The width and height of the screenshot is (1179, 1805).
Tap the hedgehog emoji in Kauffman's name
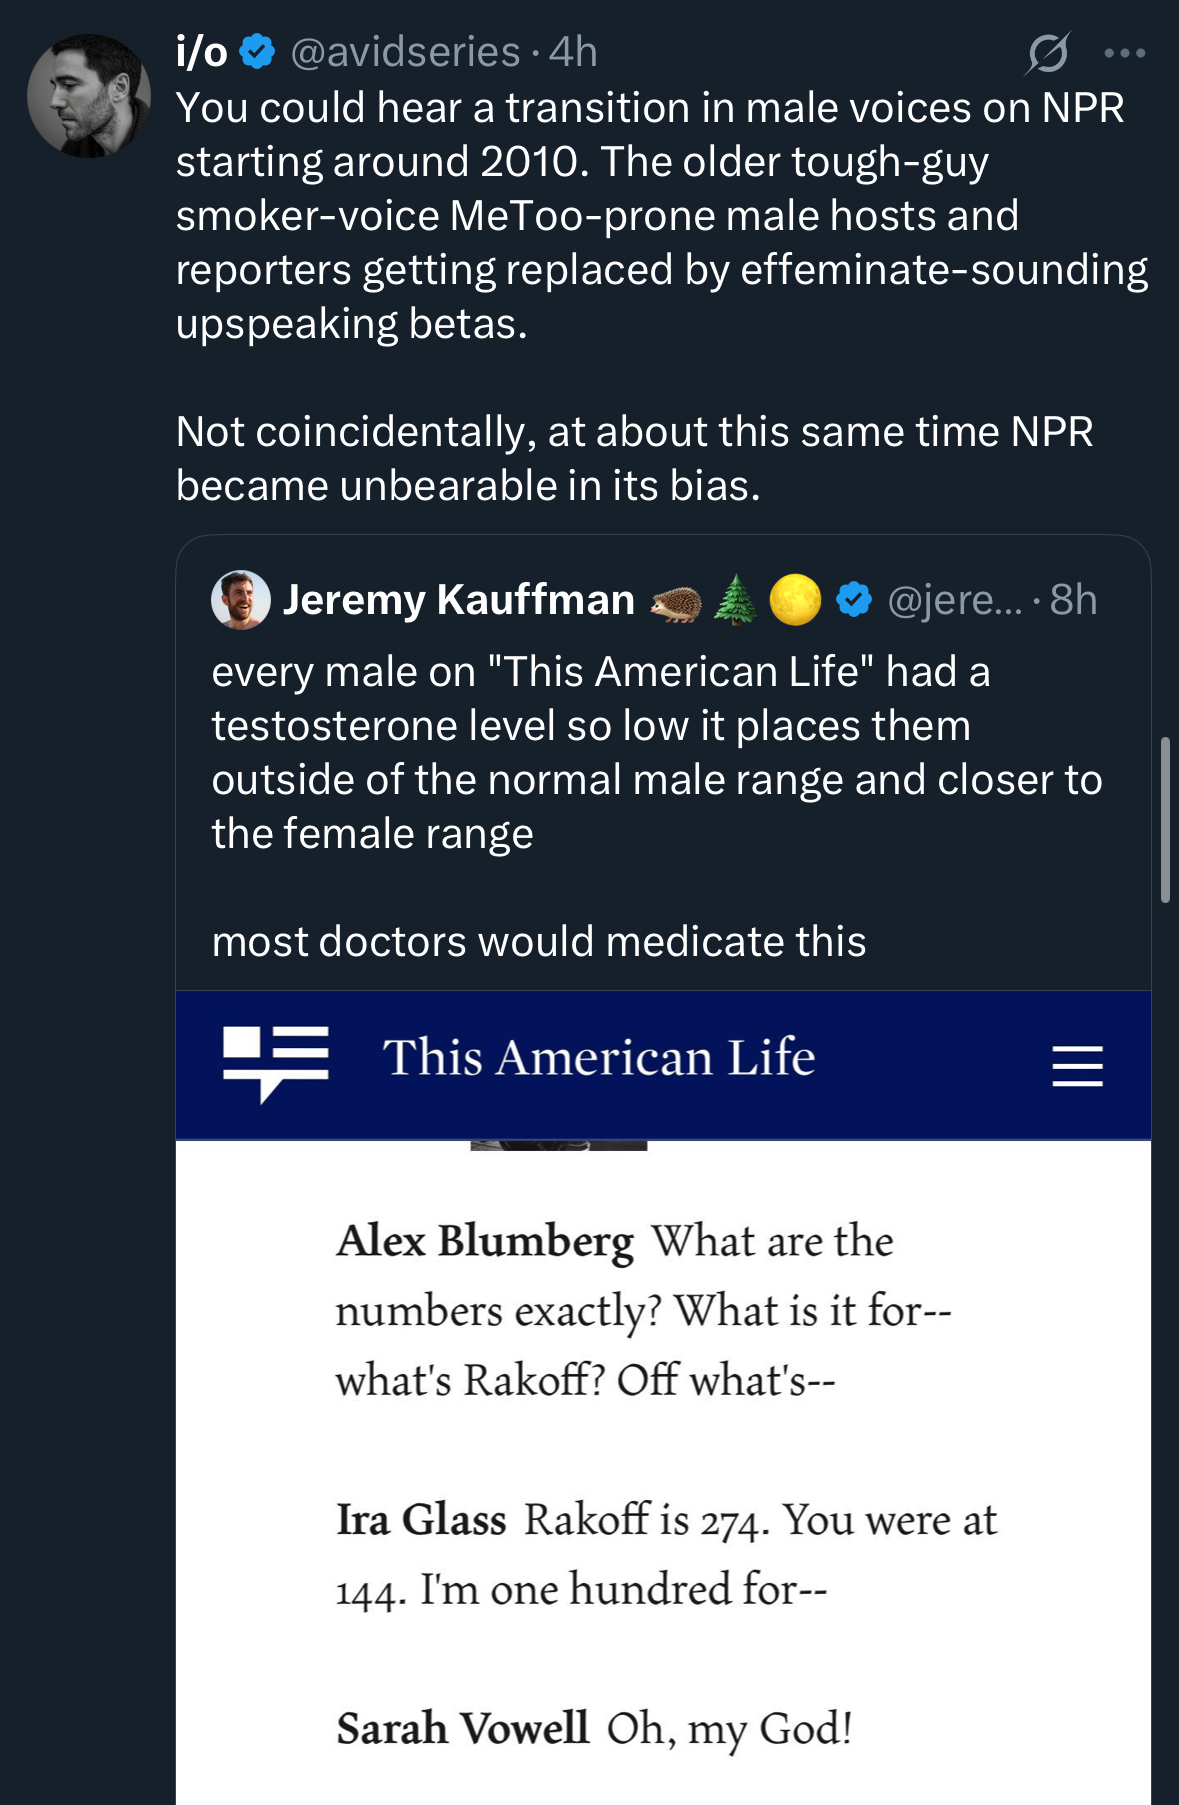675,602
